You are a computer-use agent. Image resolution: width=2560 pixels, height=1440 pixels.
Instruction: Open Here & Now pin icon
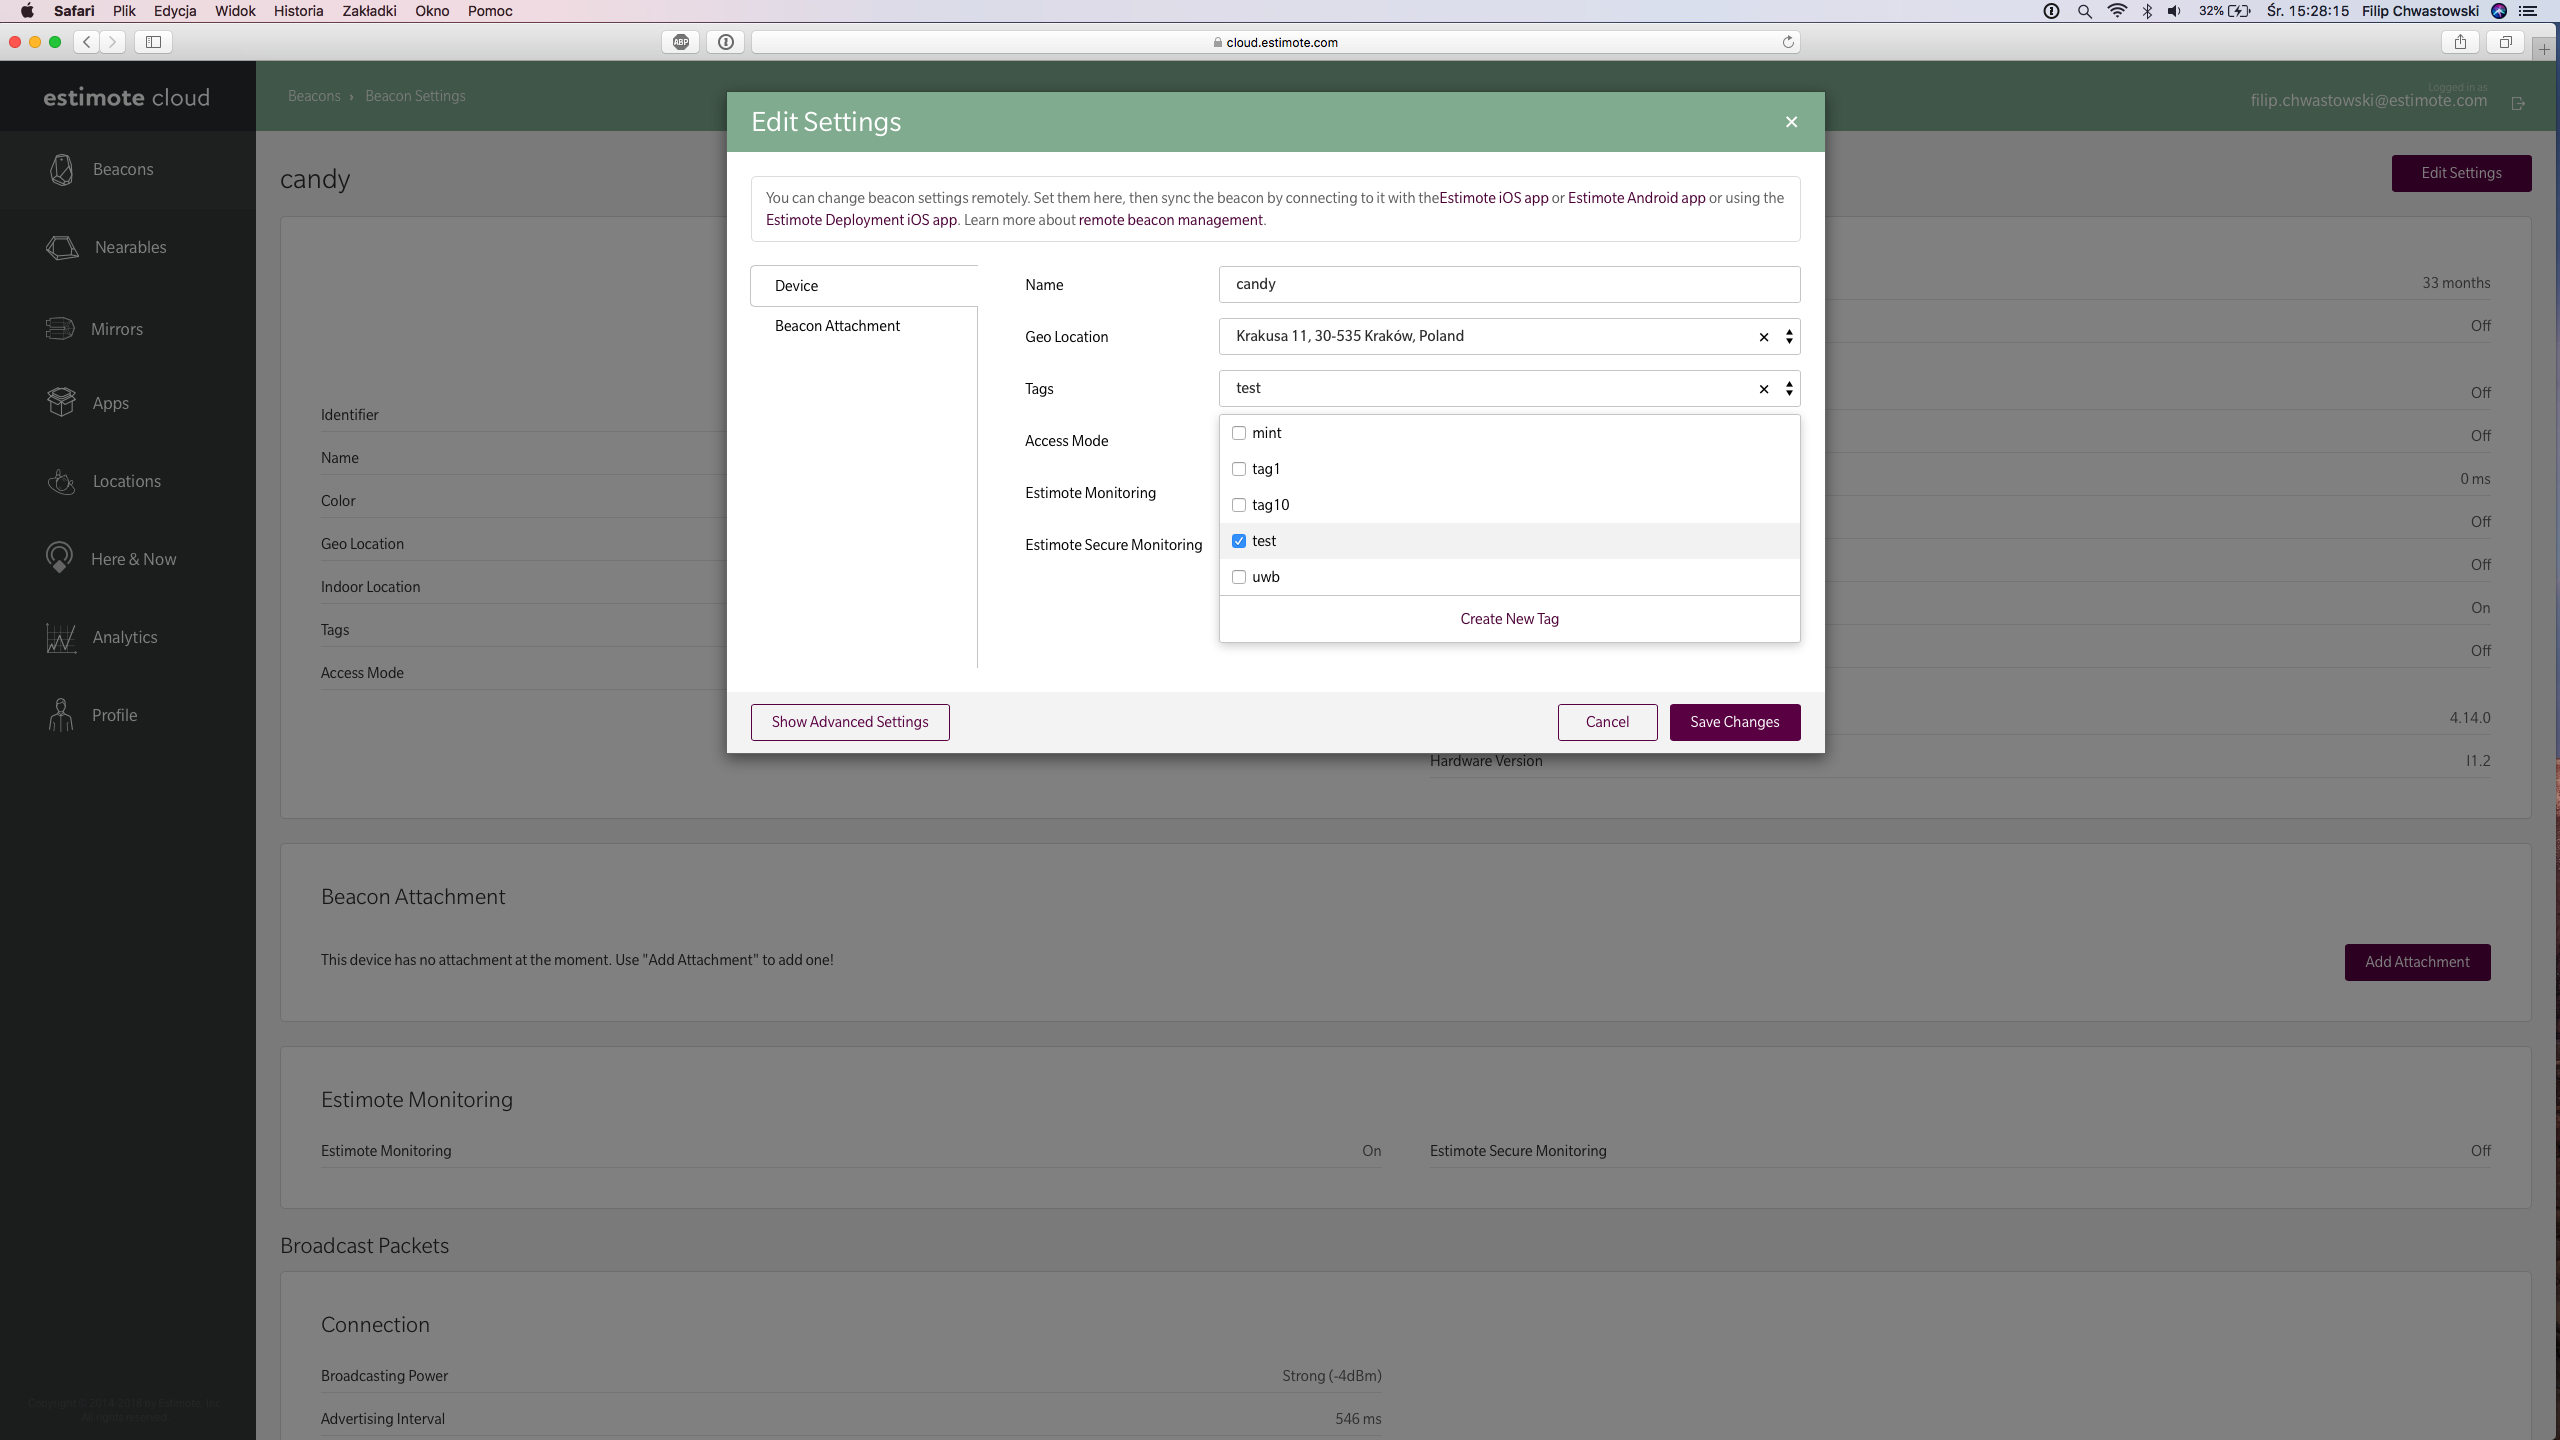point(59,558)
